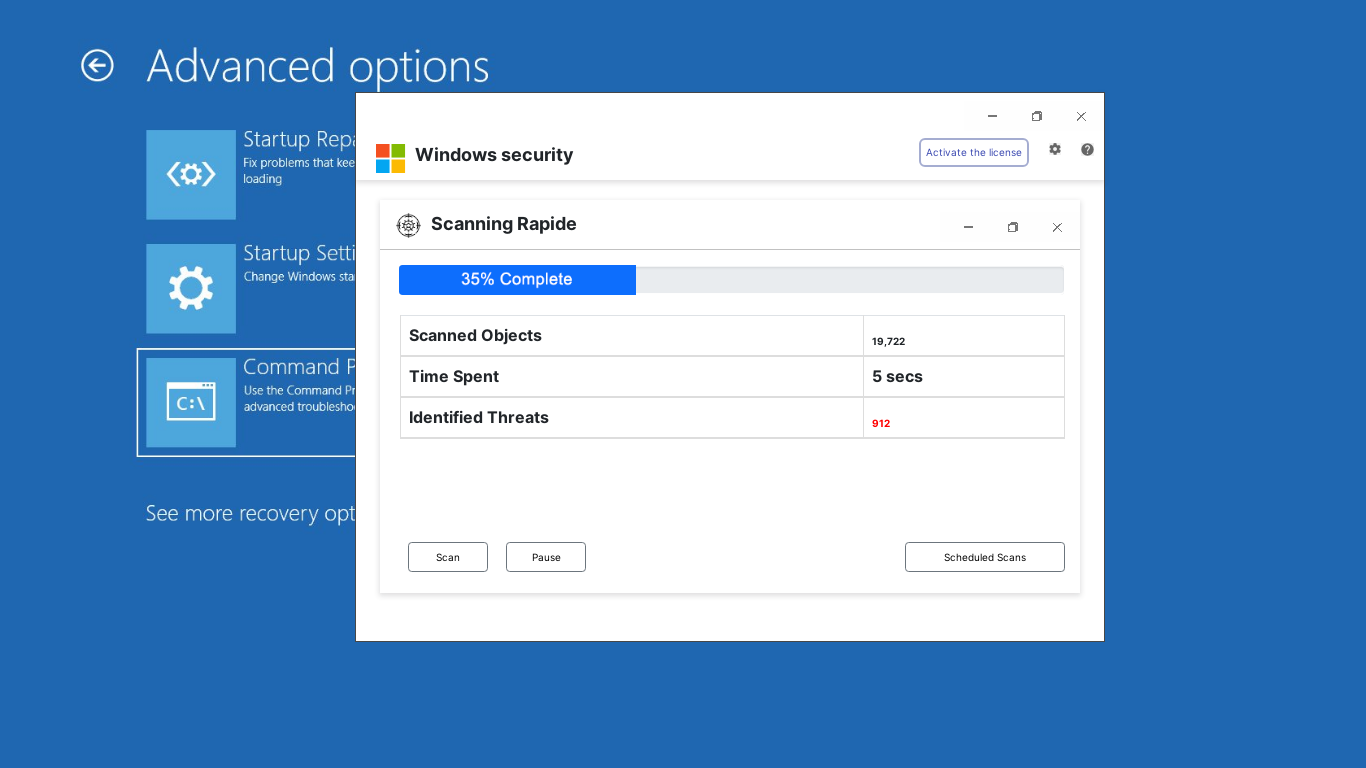Click the unfilled part of the progress bar

(850, 280)
